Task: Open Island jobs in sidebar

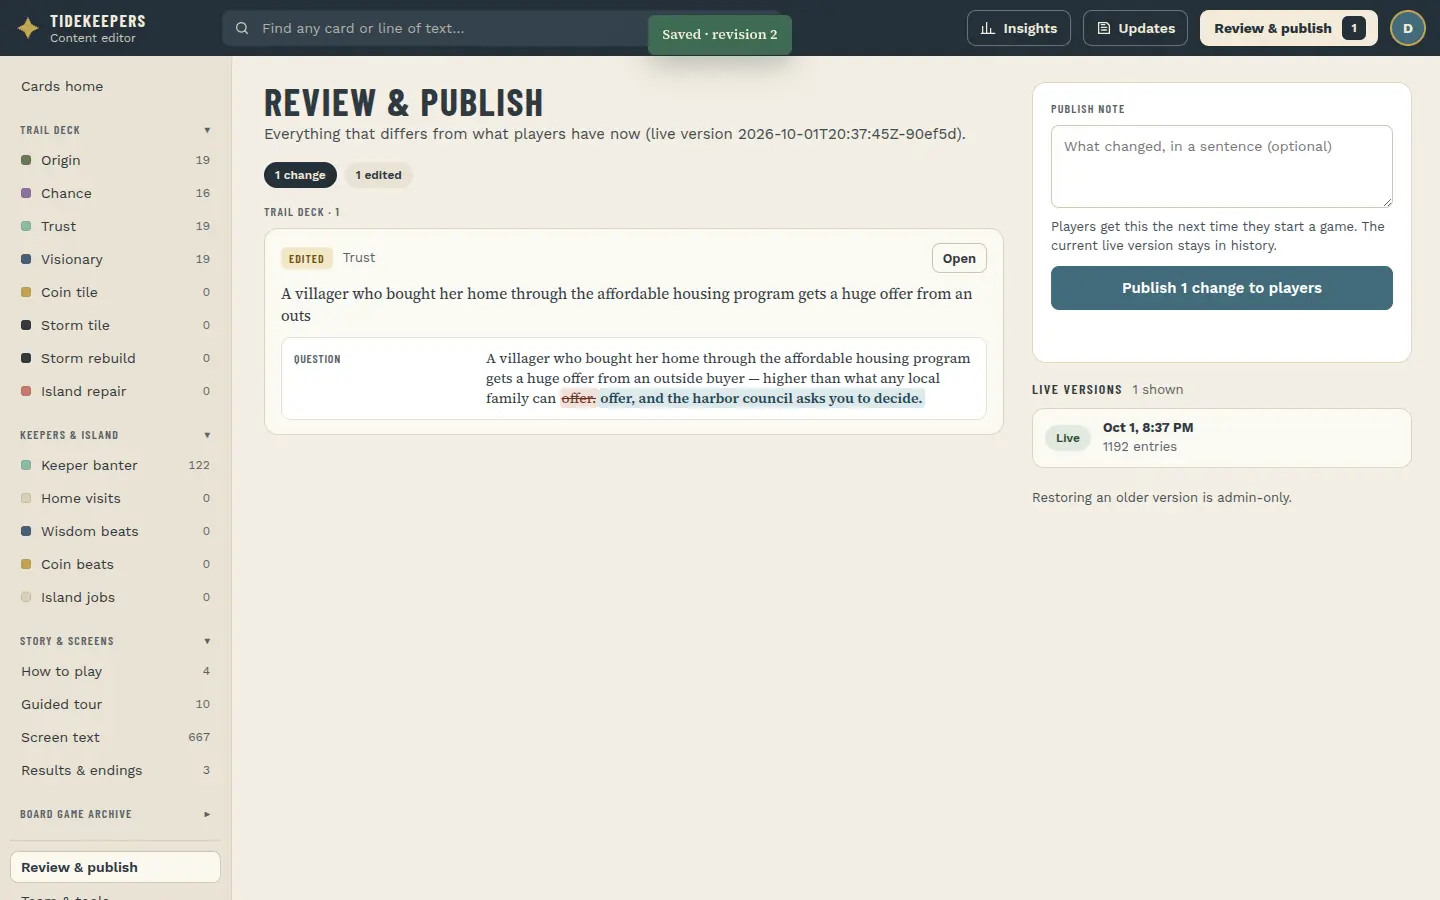Action: pos(115,597)
